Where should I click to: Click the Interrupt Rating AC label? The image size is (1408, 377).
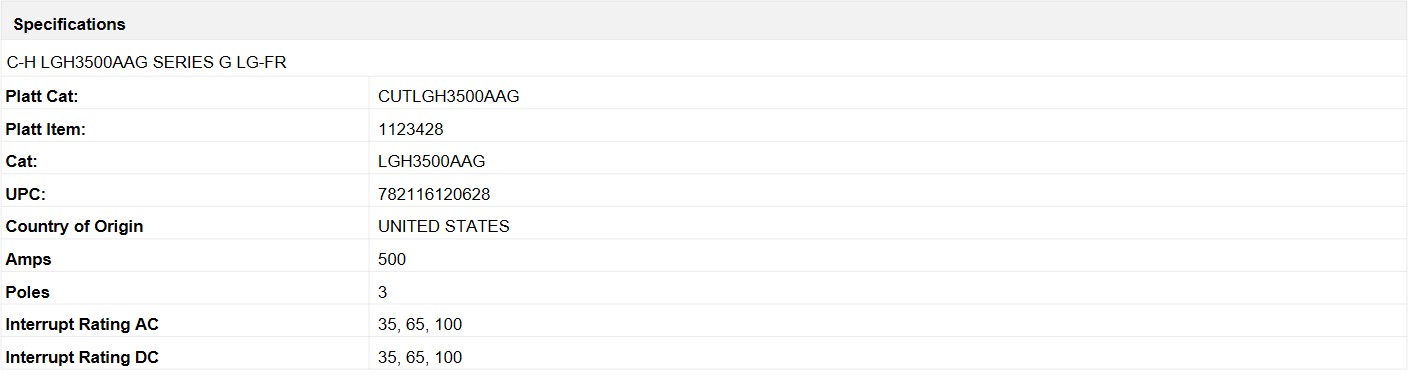pos(82,324)
